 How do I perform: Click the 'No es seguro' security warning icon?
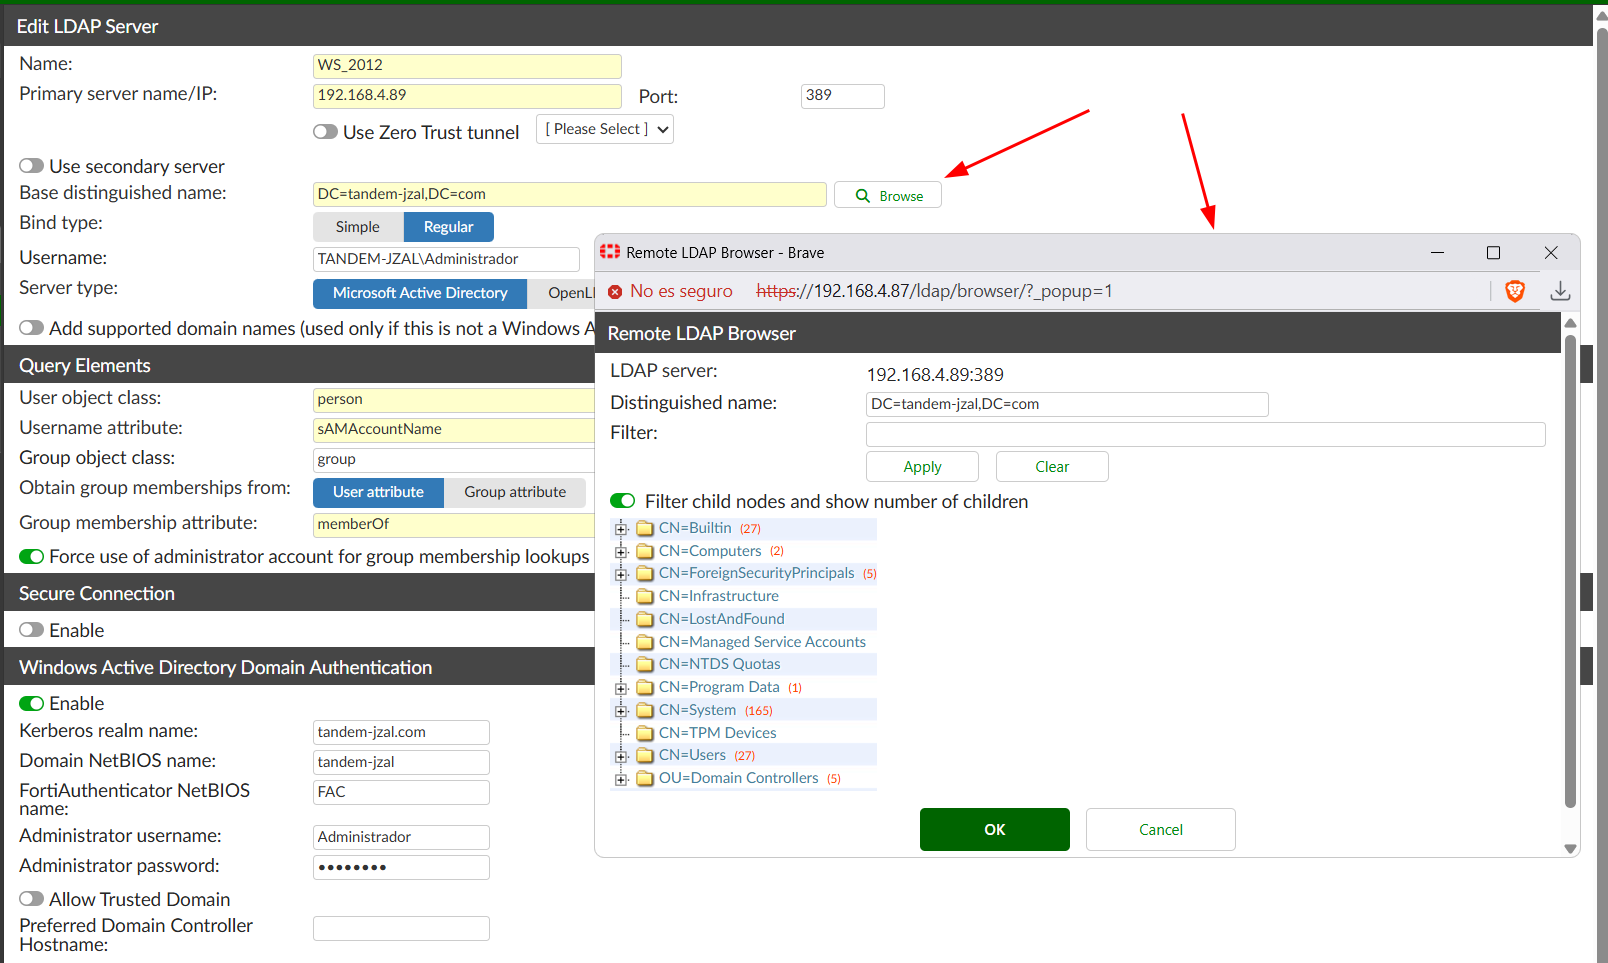[x=615, y=292]
